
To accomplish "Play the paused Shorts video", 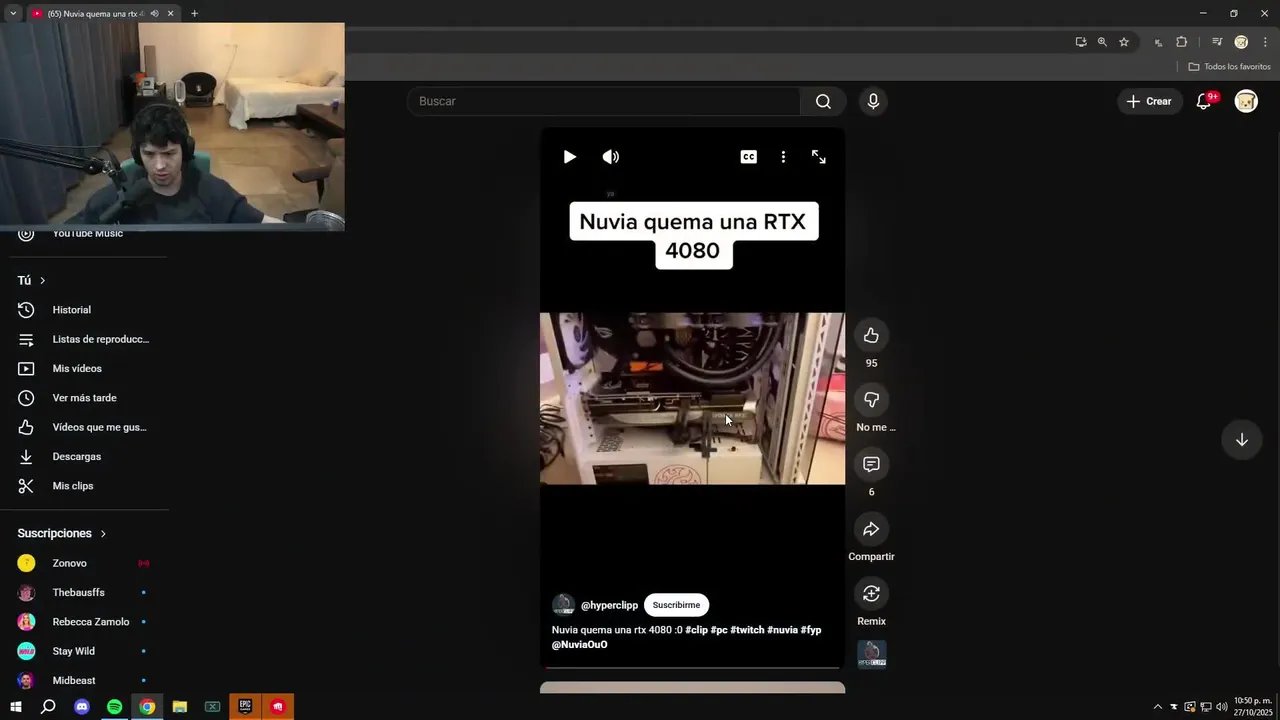I will coord(569,157).
